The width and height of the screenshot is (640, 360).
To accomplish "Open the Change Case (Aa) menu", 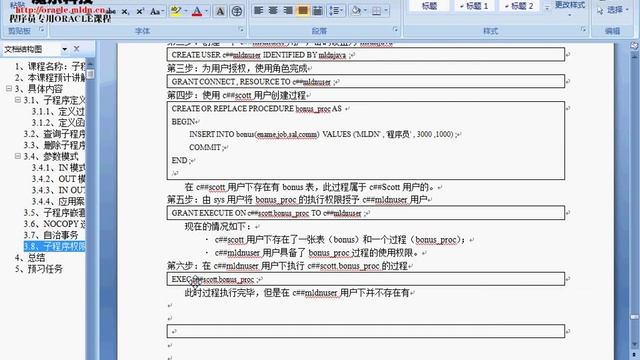I will [157, 11].
